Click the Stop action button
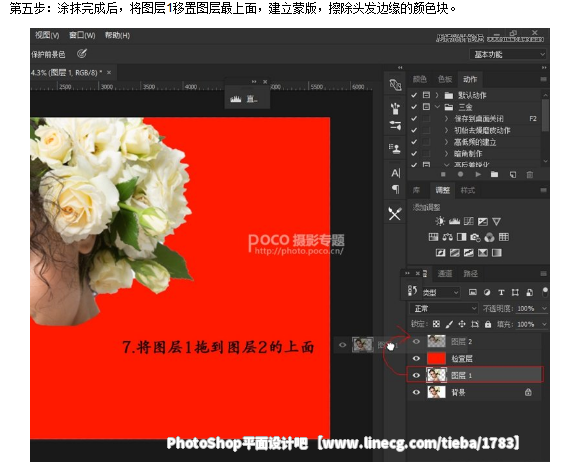 point(443,175)
